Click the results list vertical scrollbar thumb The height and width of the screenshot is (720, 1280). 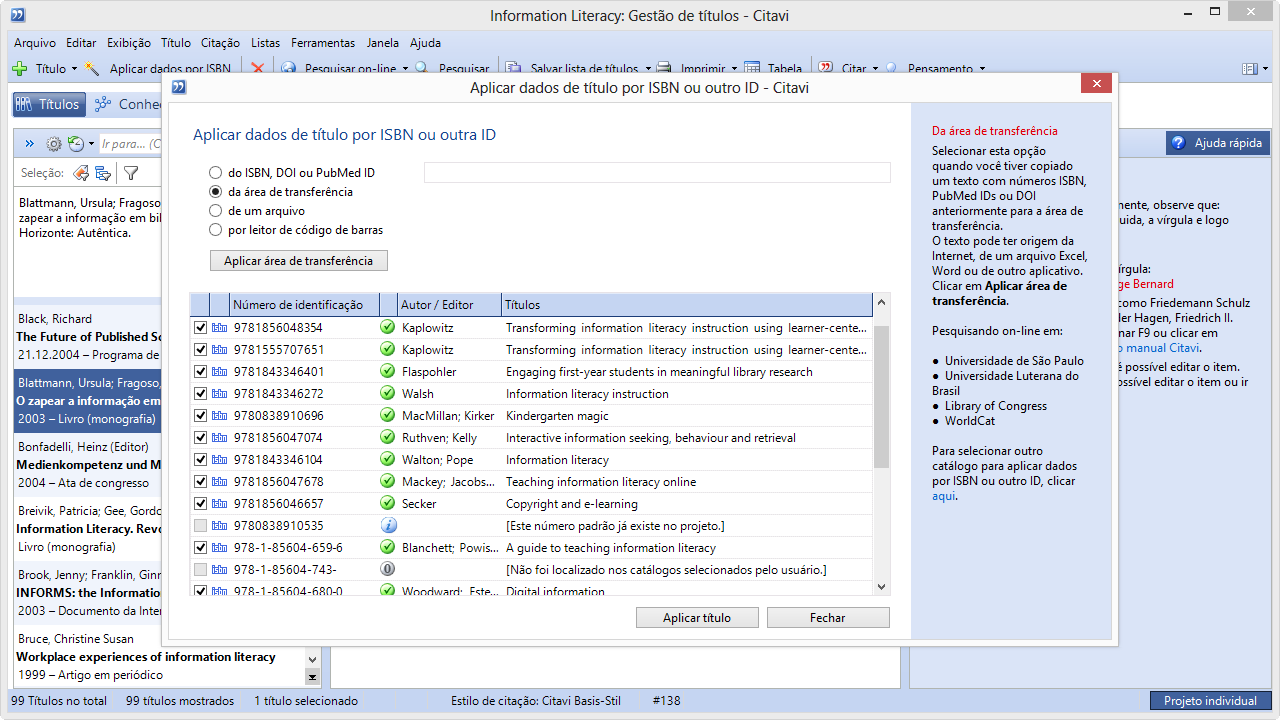click(x=881, y=396)
